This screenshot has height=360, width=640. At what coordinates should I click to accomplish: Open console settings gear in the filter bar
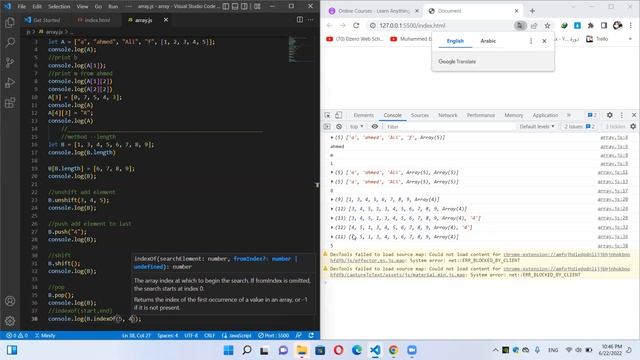[633, 127]
